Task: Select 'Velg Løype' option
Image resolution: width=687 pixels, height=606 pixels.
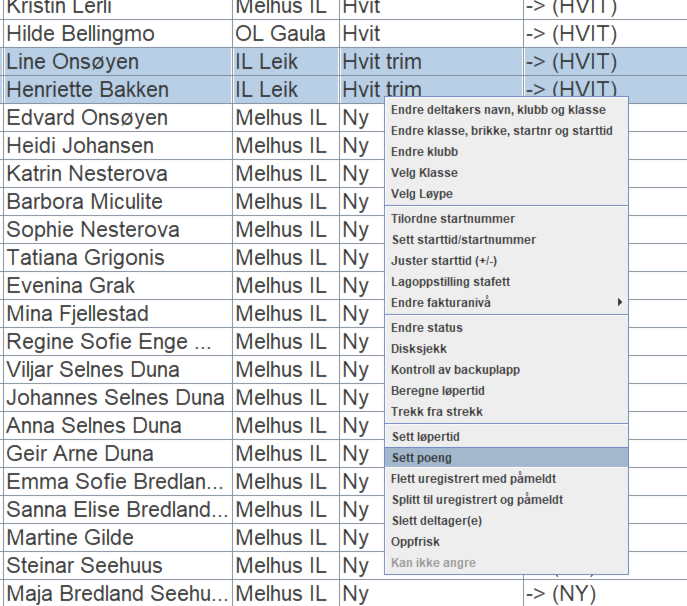Action: tap(422, 194)
